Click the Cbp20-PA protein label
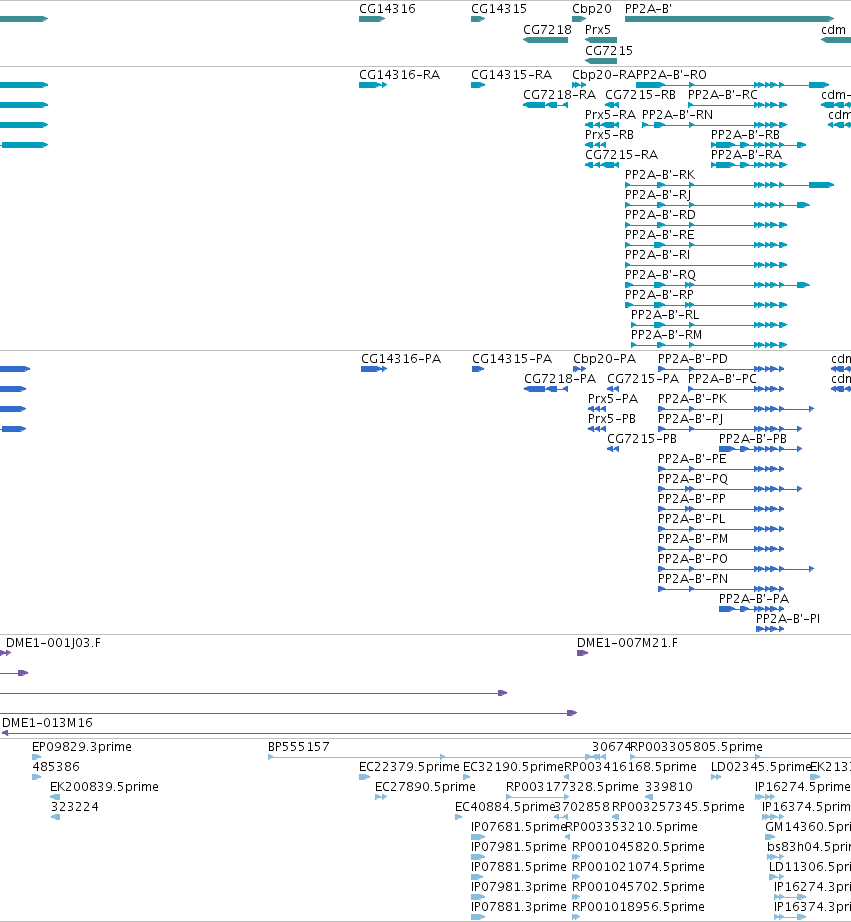Image resolution: width=851 pixels, height=922 pixels. 605,359
